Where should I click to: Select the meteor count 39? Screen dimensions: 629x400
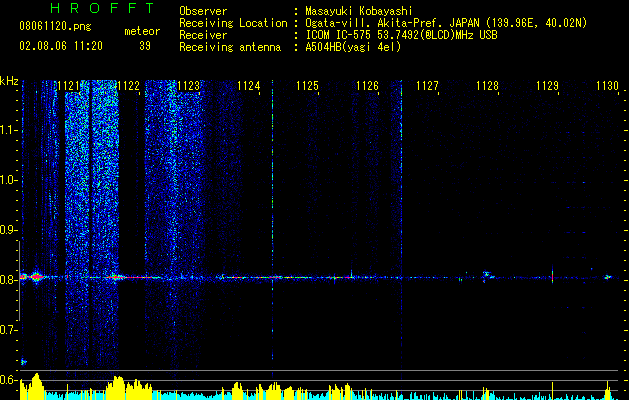(145, 46)
